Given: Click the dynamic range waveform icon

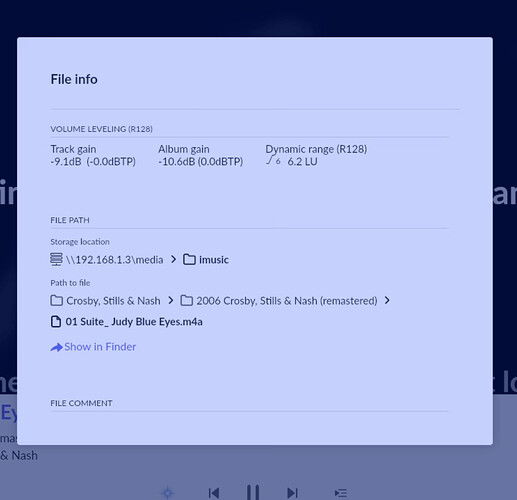Looking at the screenshot, I should tap(273, 161).
